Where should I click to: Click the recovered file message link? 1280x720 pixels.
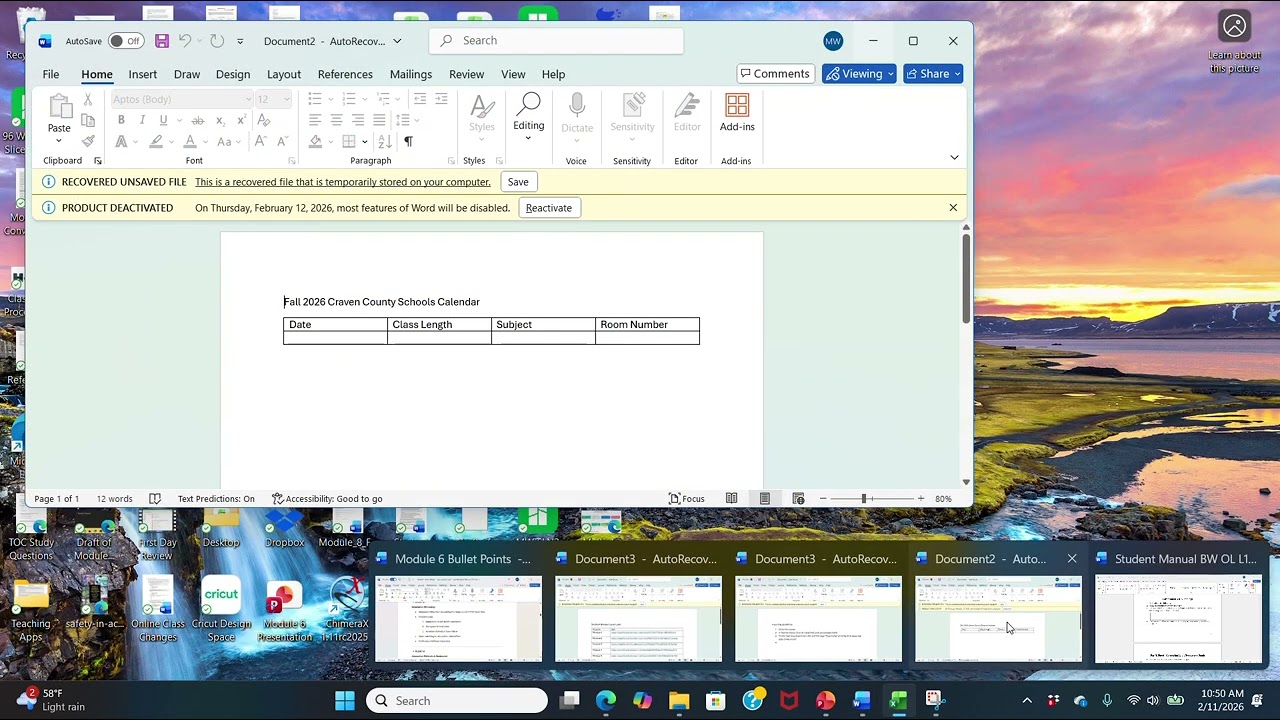(x=342, y=182)
